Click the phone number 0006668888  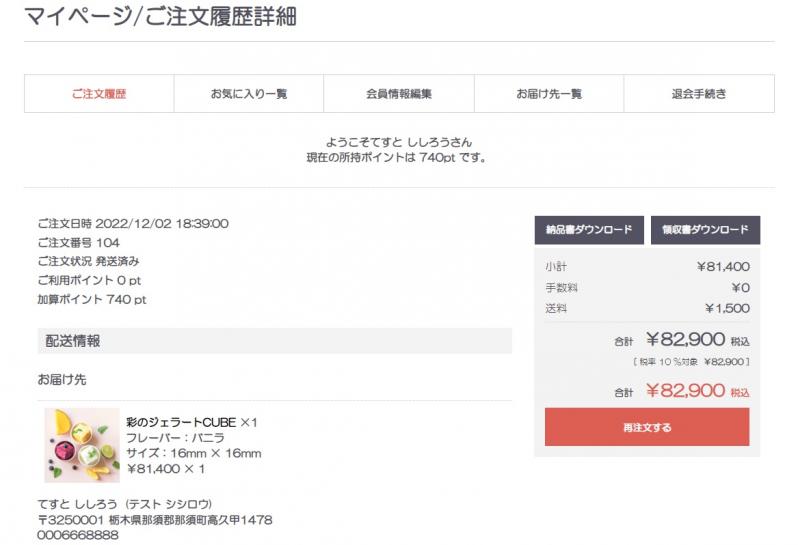click(x=78, y=535)
